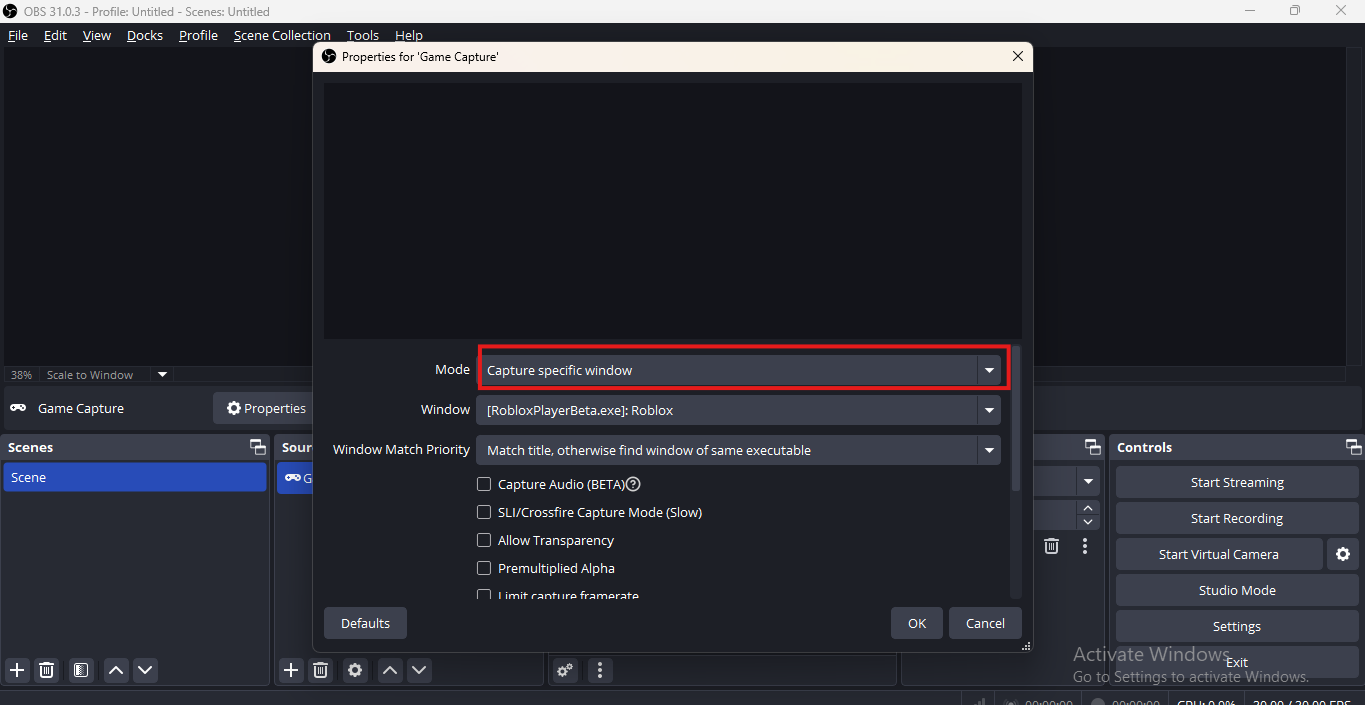Viewport: 1365px width, 705px height.
Task: Click the OBS logo in Properties title bar
Action: (x=329, y=57)
